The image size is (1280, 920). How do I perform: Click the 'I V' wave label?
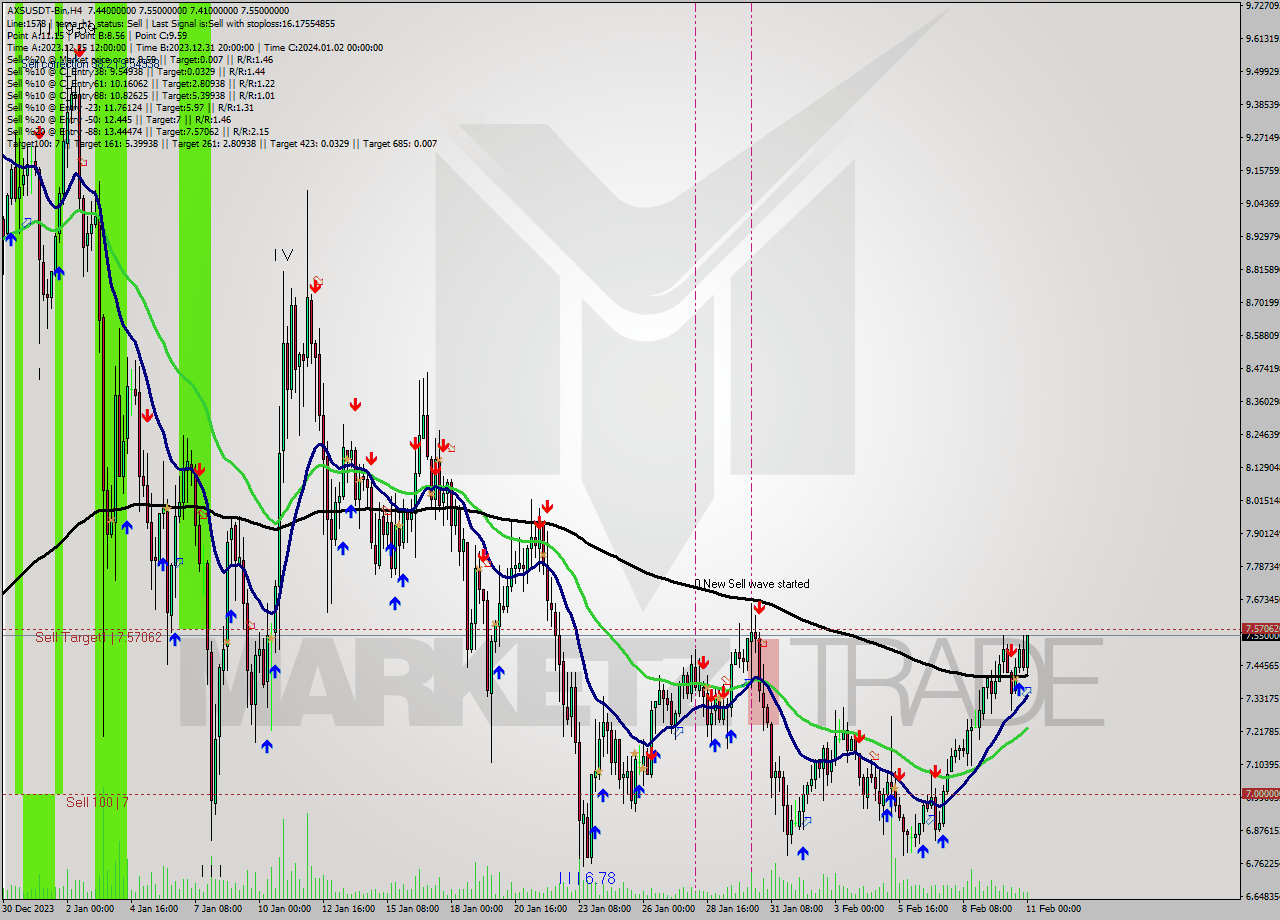pyautogui.click(x=283, y=256)
